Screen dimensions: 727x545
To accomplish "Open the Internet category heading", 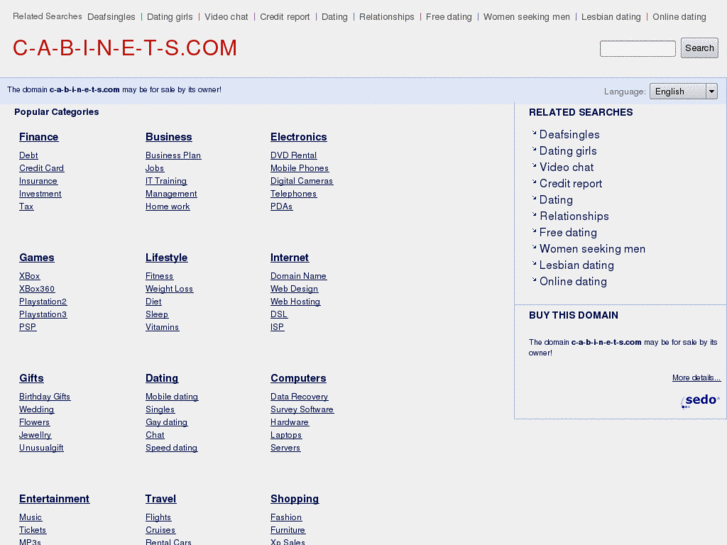I will coord(289,258).
